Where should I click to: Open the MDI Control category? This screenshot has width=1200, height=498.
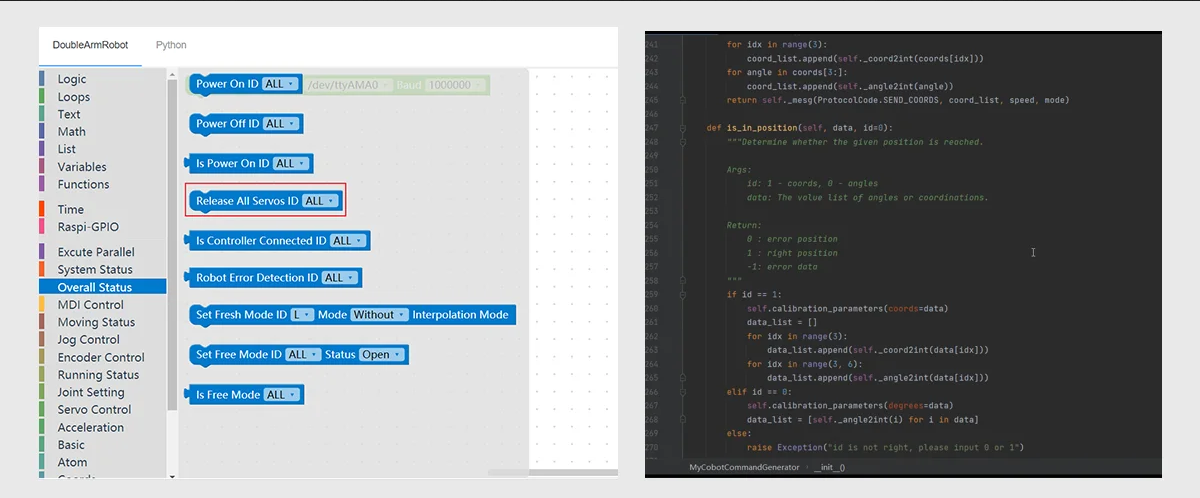tap(90, 305)
